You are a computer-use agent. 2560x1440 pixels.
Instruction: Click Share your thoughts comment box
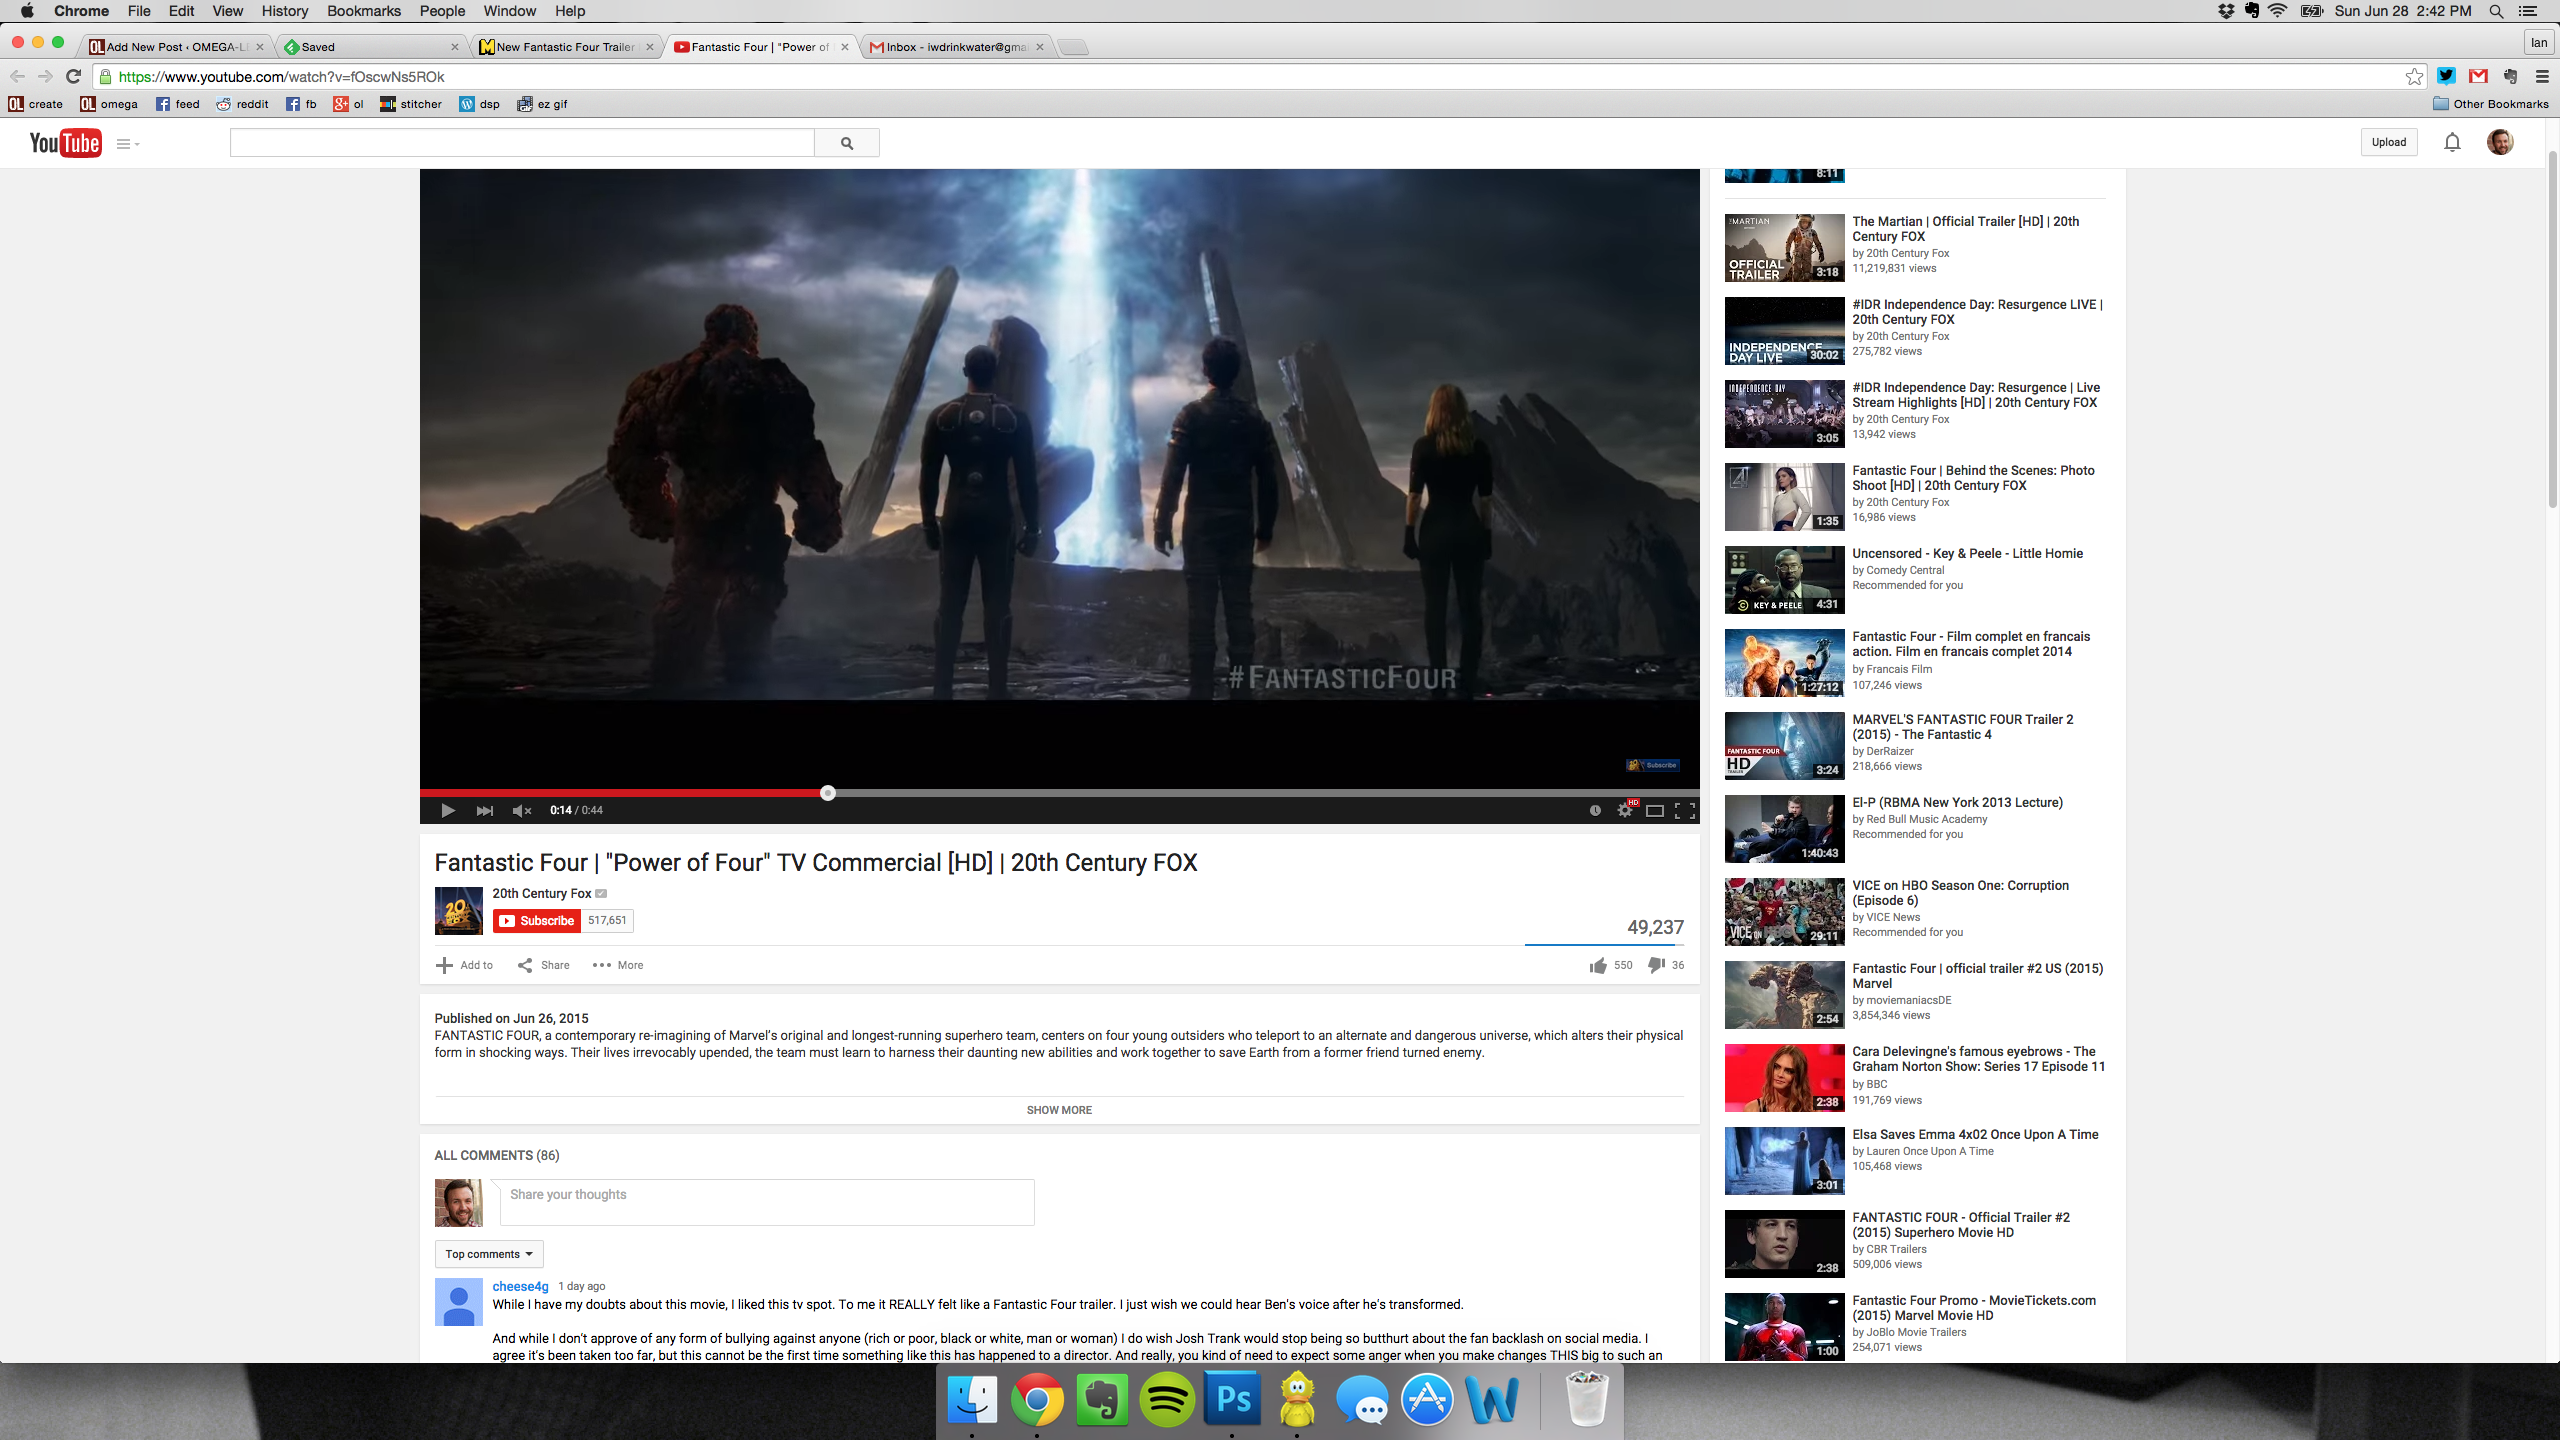click(767, 1202)
